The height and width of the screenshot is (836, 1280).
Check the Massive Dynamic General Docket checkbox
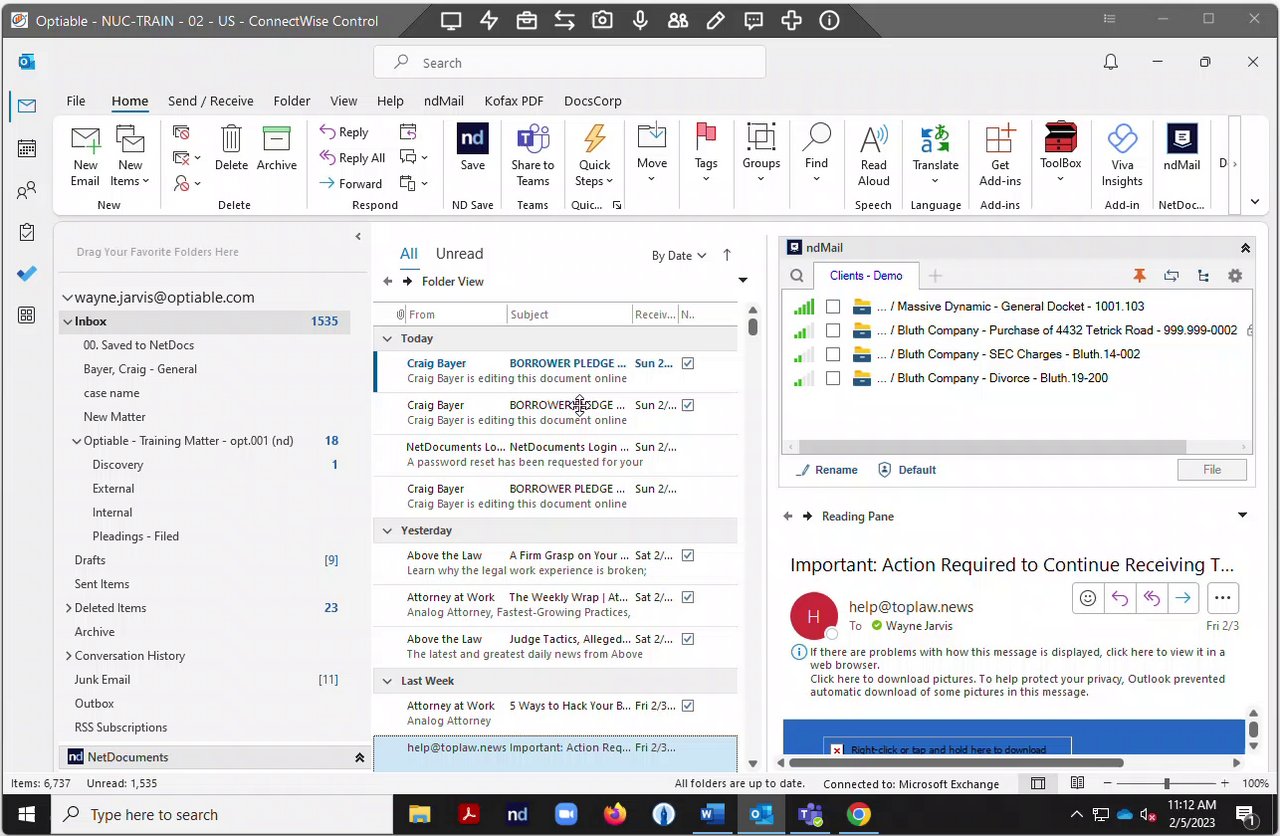833,307
